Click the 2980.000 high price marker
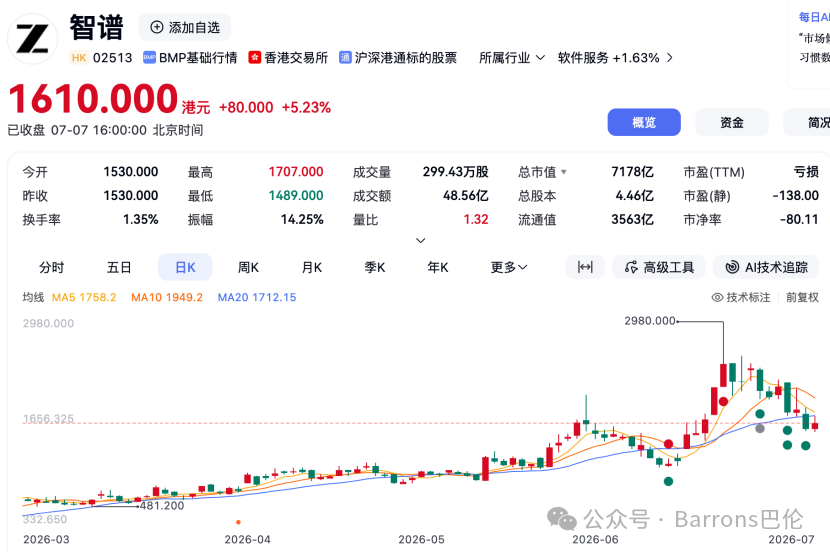Screen dimensions: 830x552 [x=649, y=321]
